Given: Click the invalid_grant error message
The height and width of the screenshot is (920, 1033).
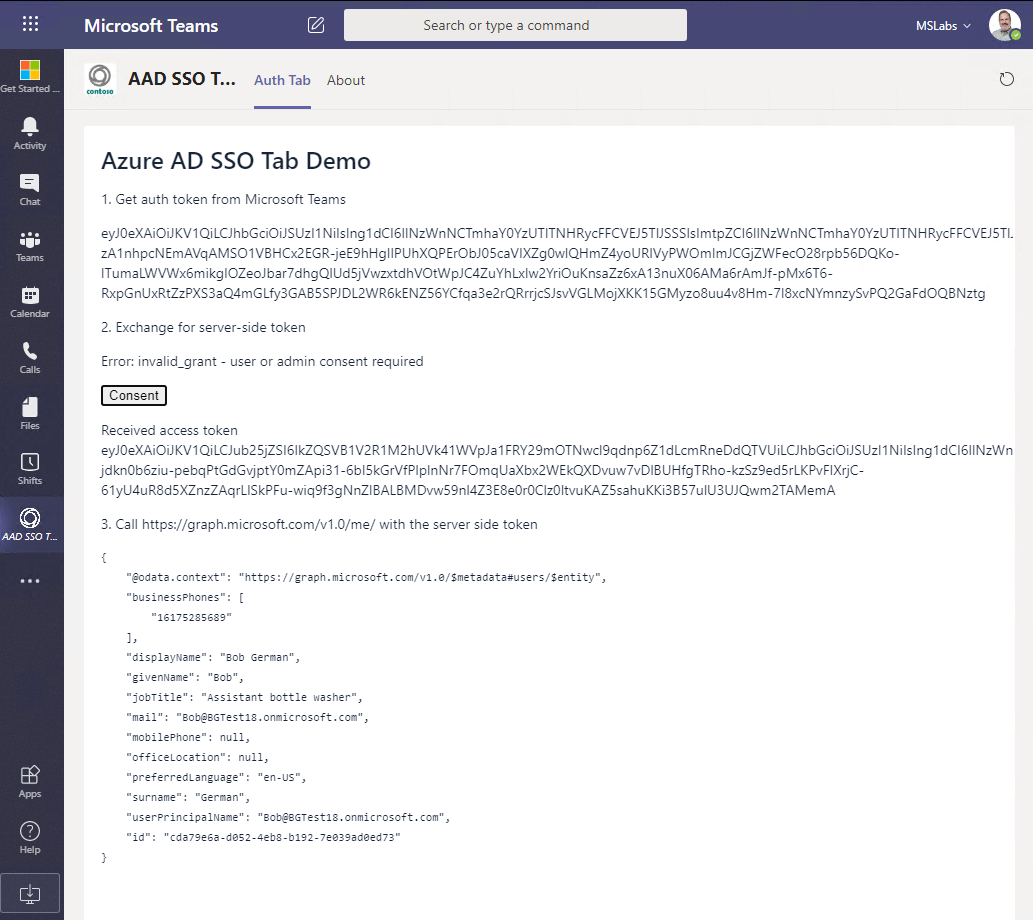Looking at the screenshot, I should click(262, 362).
